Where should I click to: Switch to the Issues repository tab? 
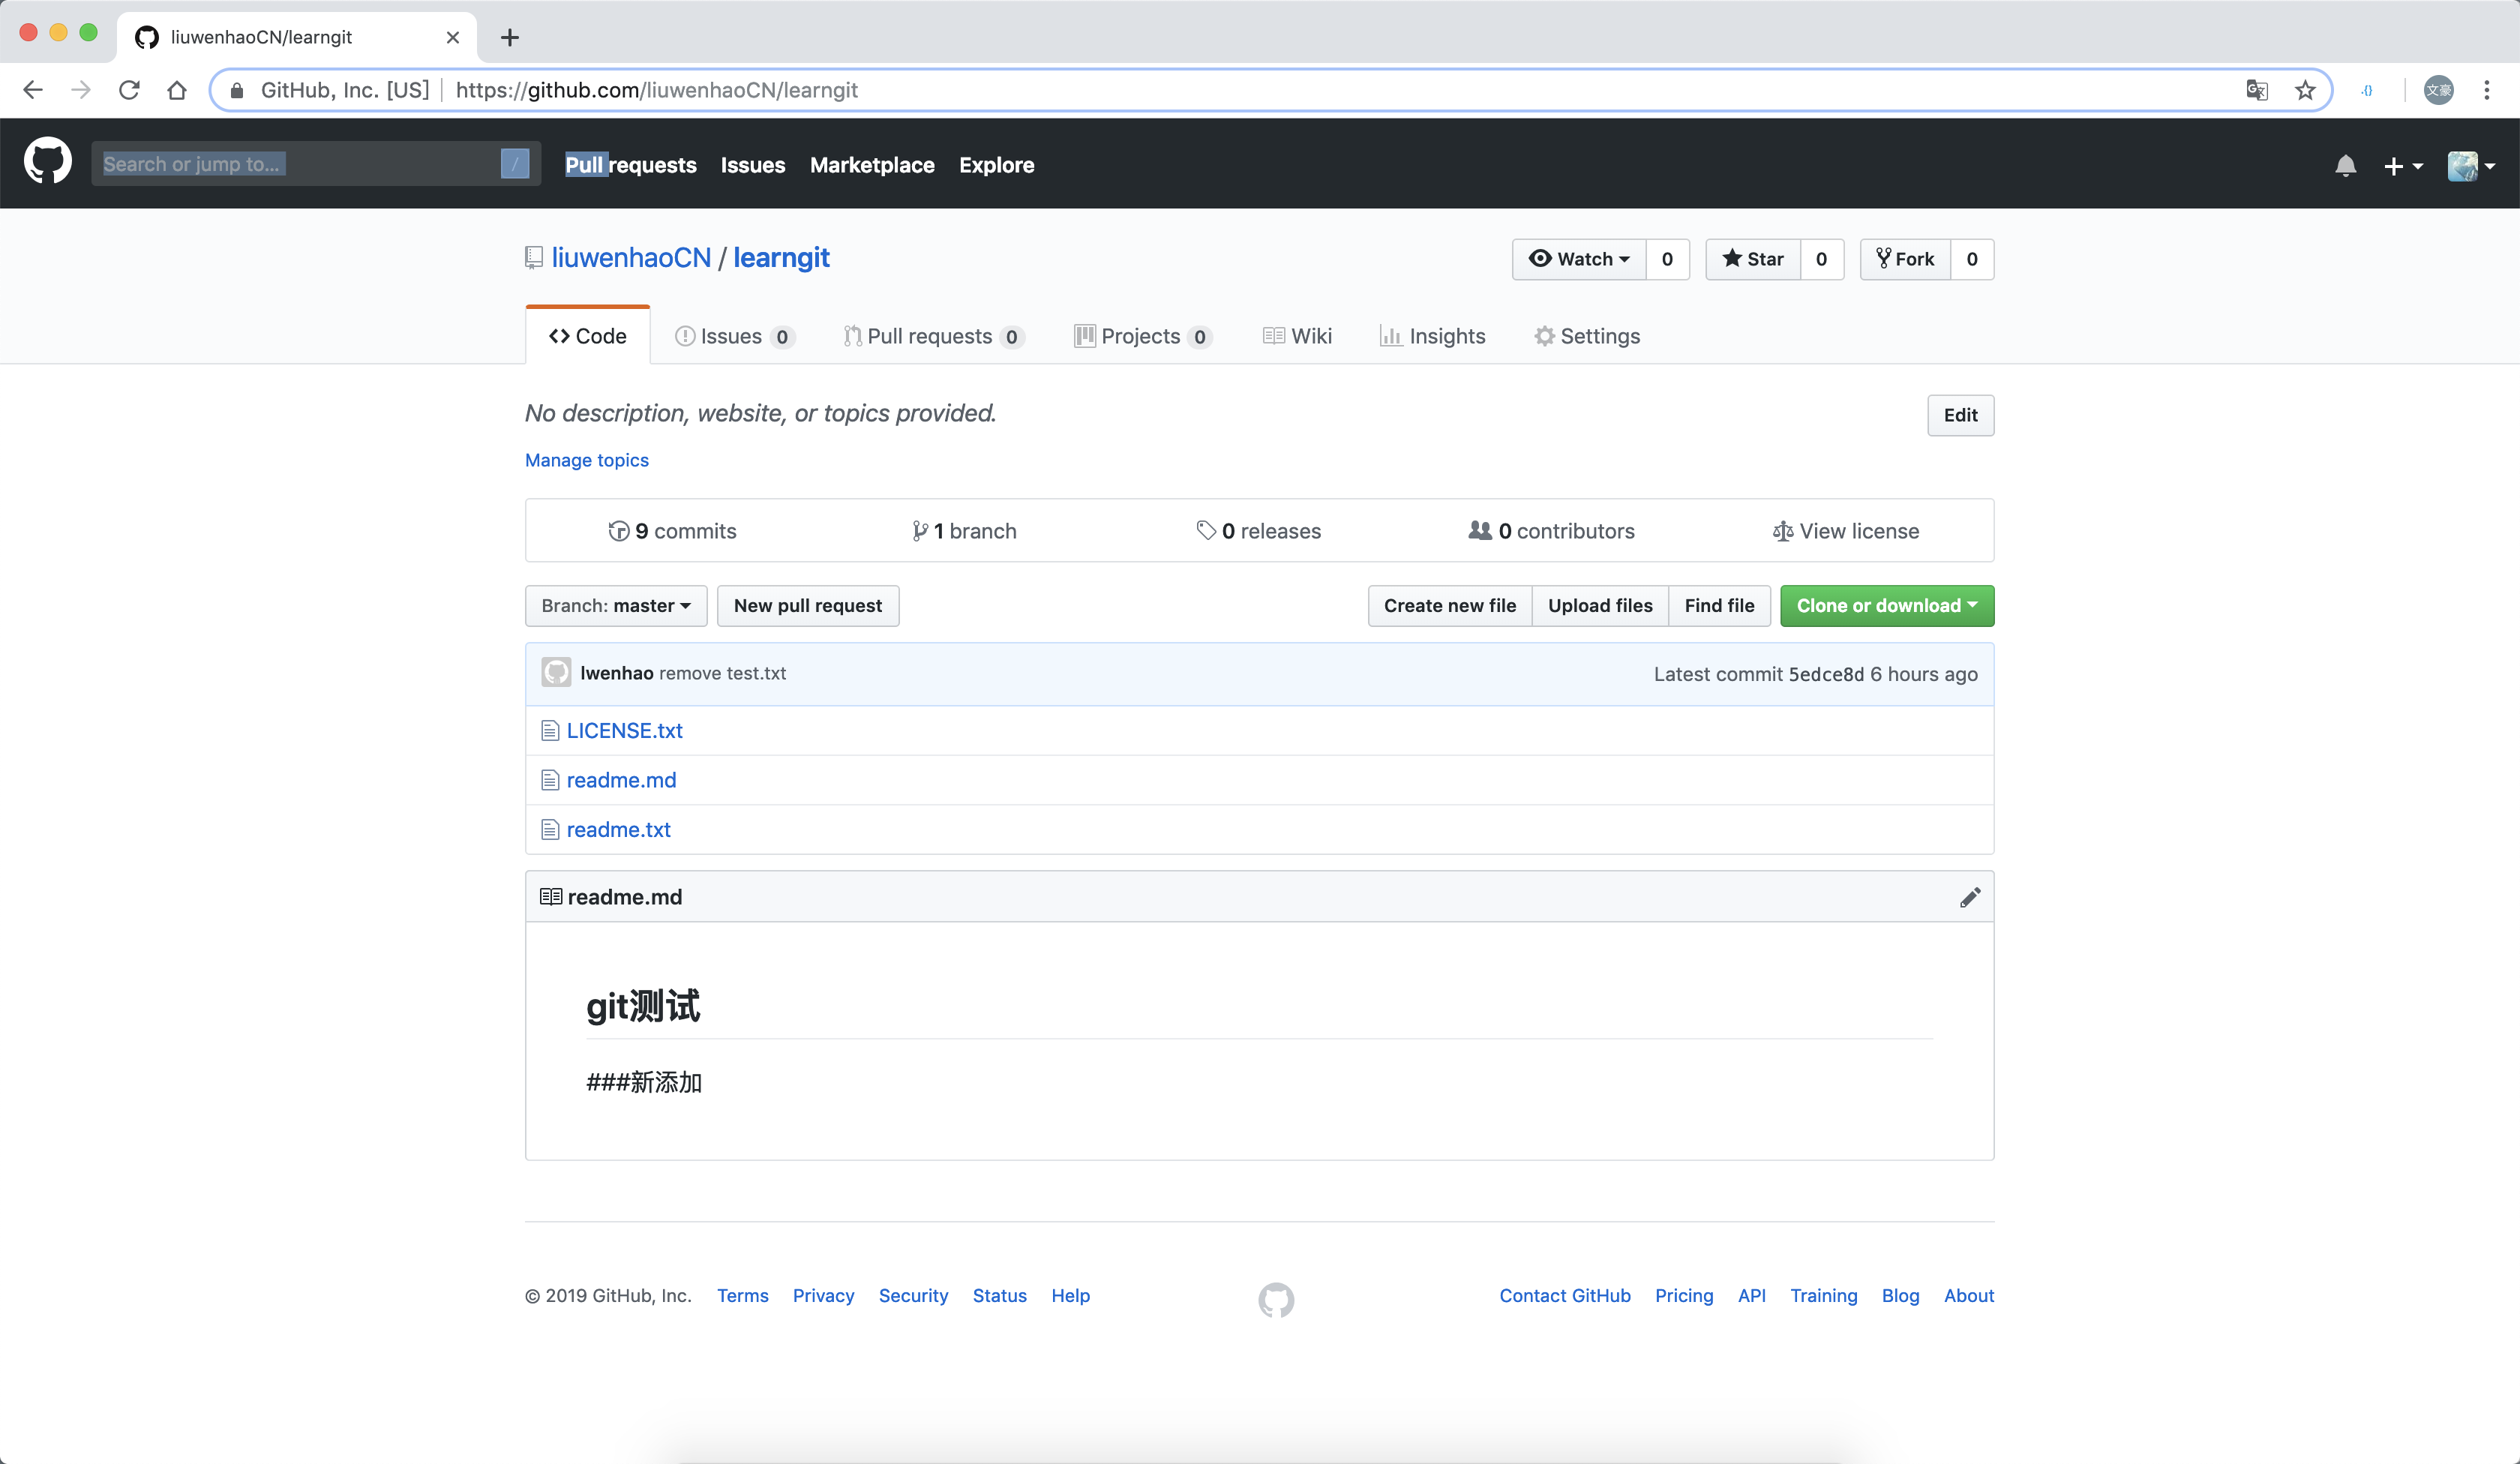click(735, 336)
